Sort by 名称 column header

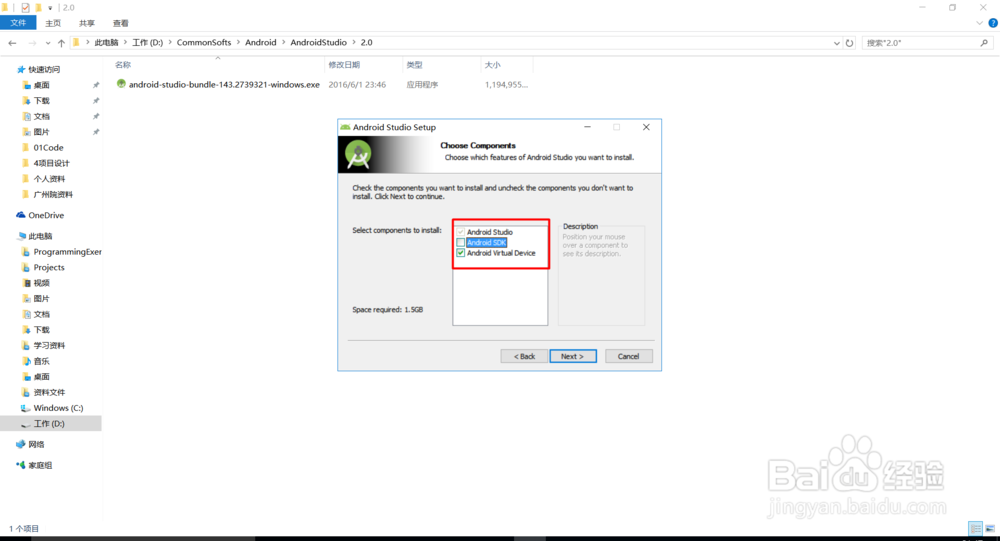pos(123,65)
